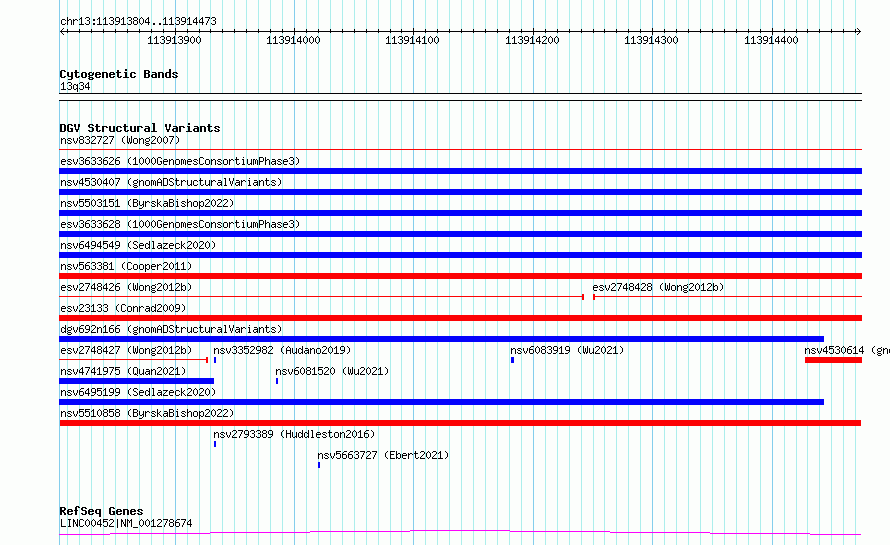Click ruler position 113913900

(174, 40)
